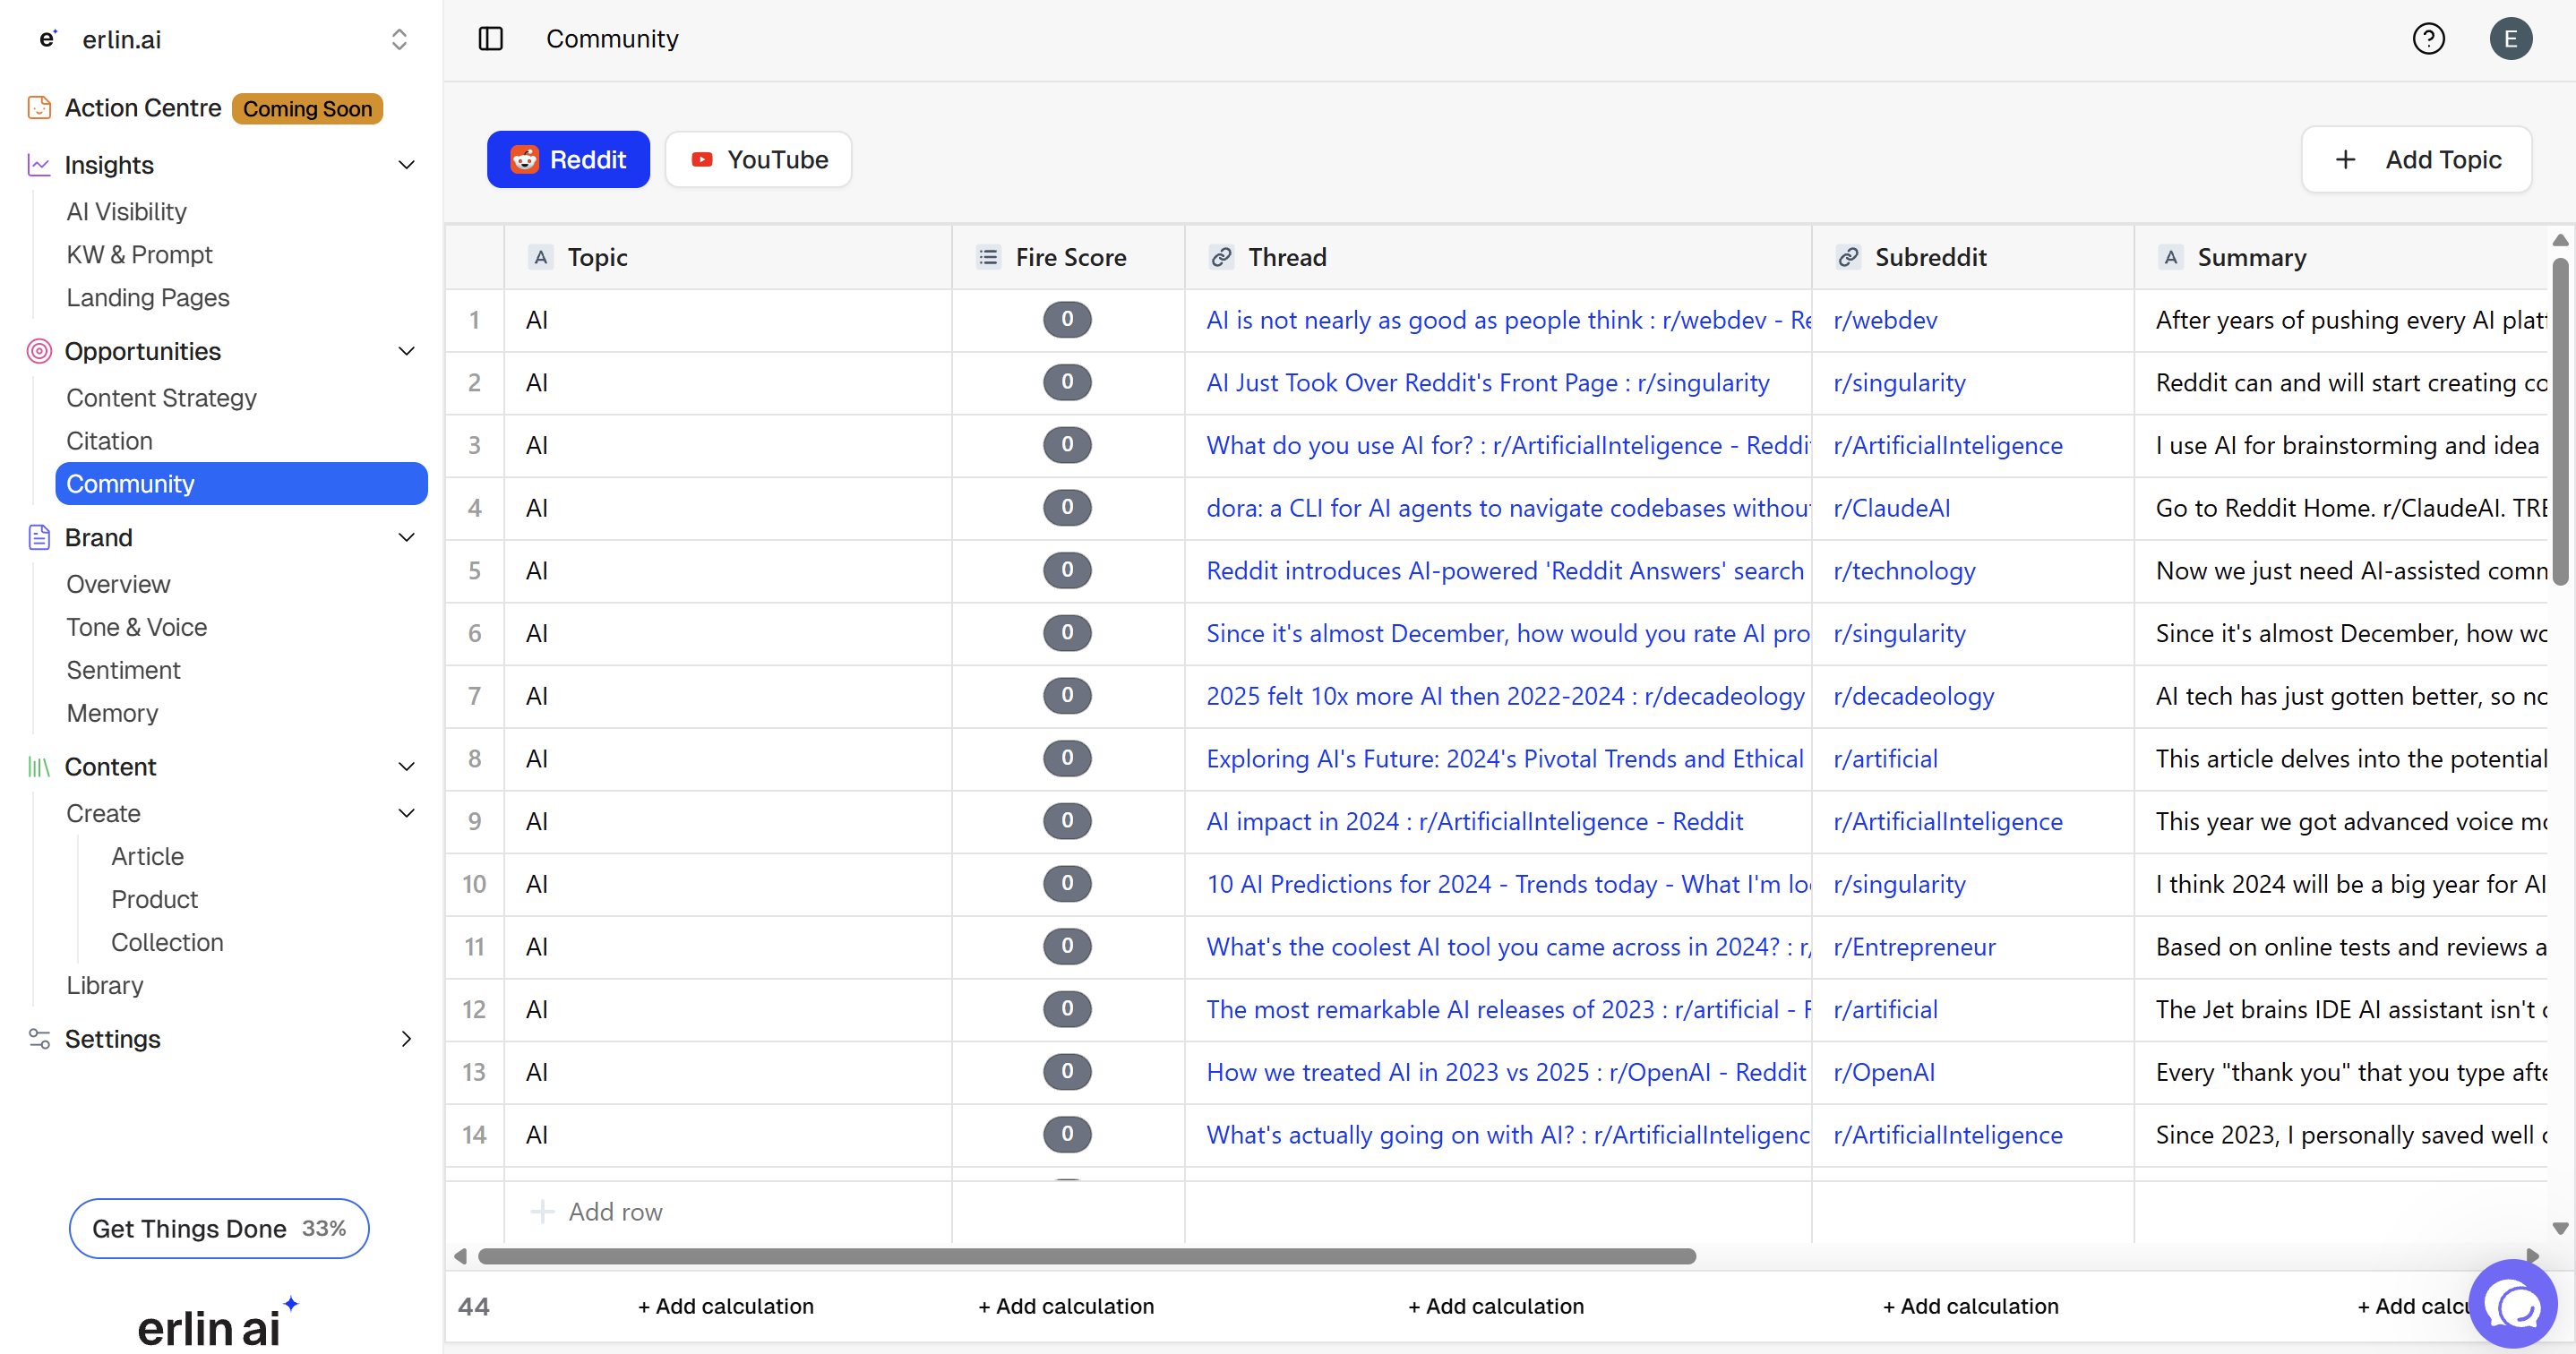Click the Topic column type icon

540,258
